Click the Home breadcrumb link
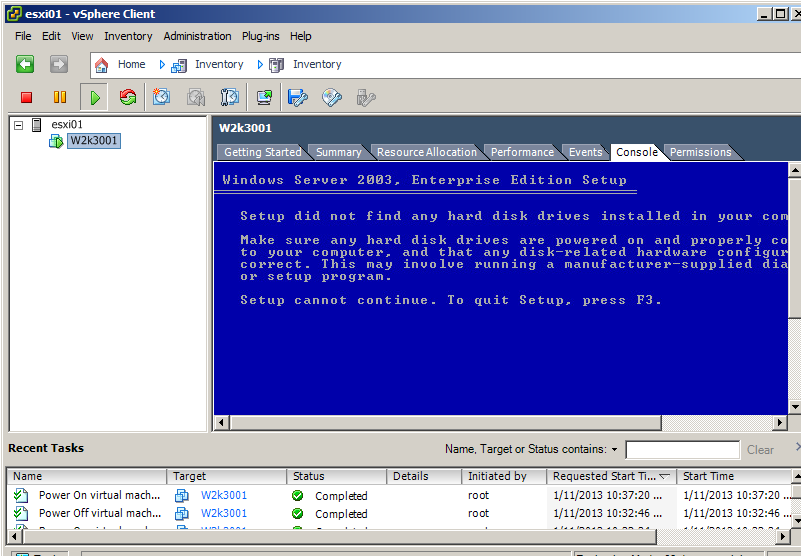 coord(131,64)
